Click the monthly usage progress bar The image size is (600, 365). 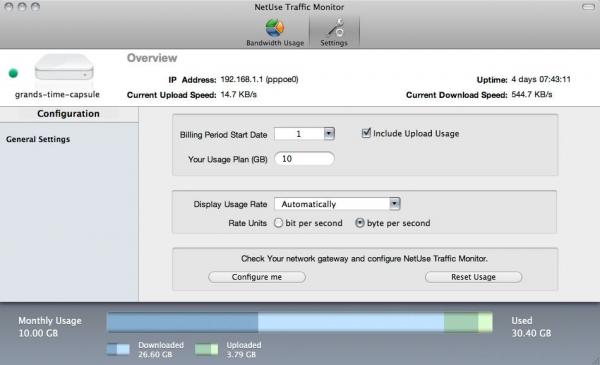(x=300, y=322)
